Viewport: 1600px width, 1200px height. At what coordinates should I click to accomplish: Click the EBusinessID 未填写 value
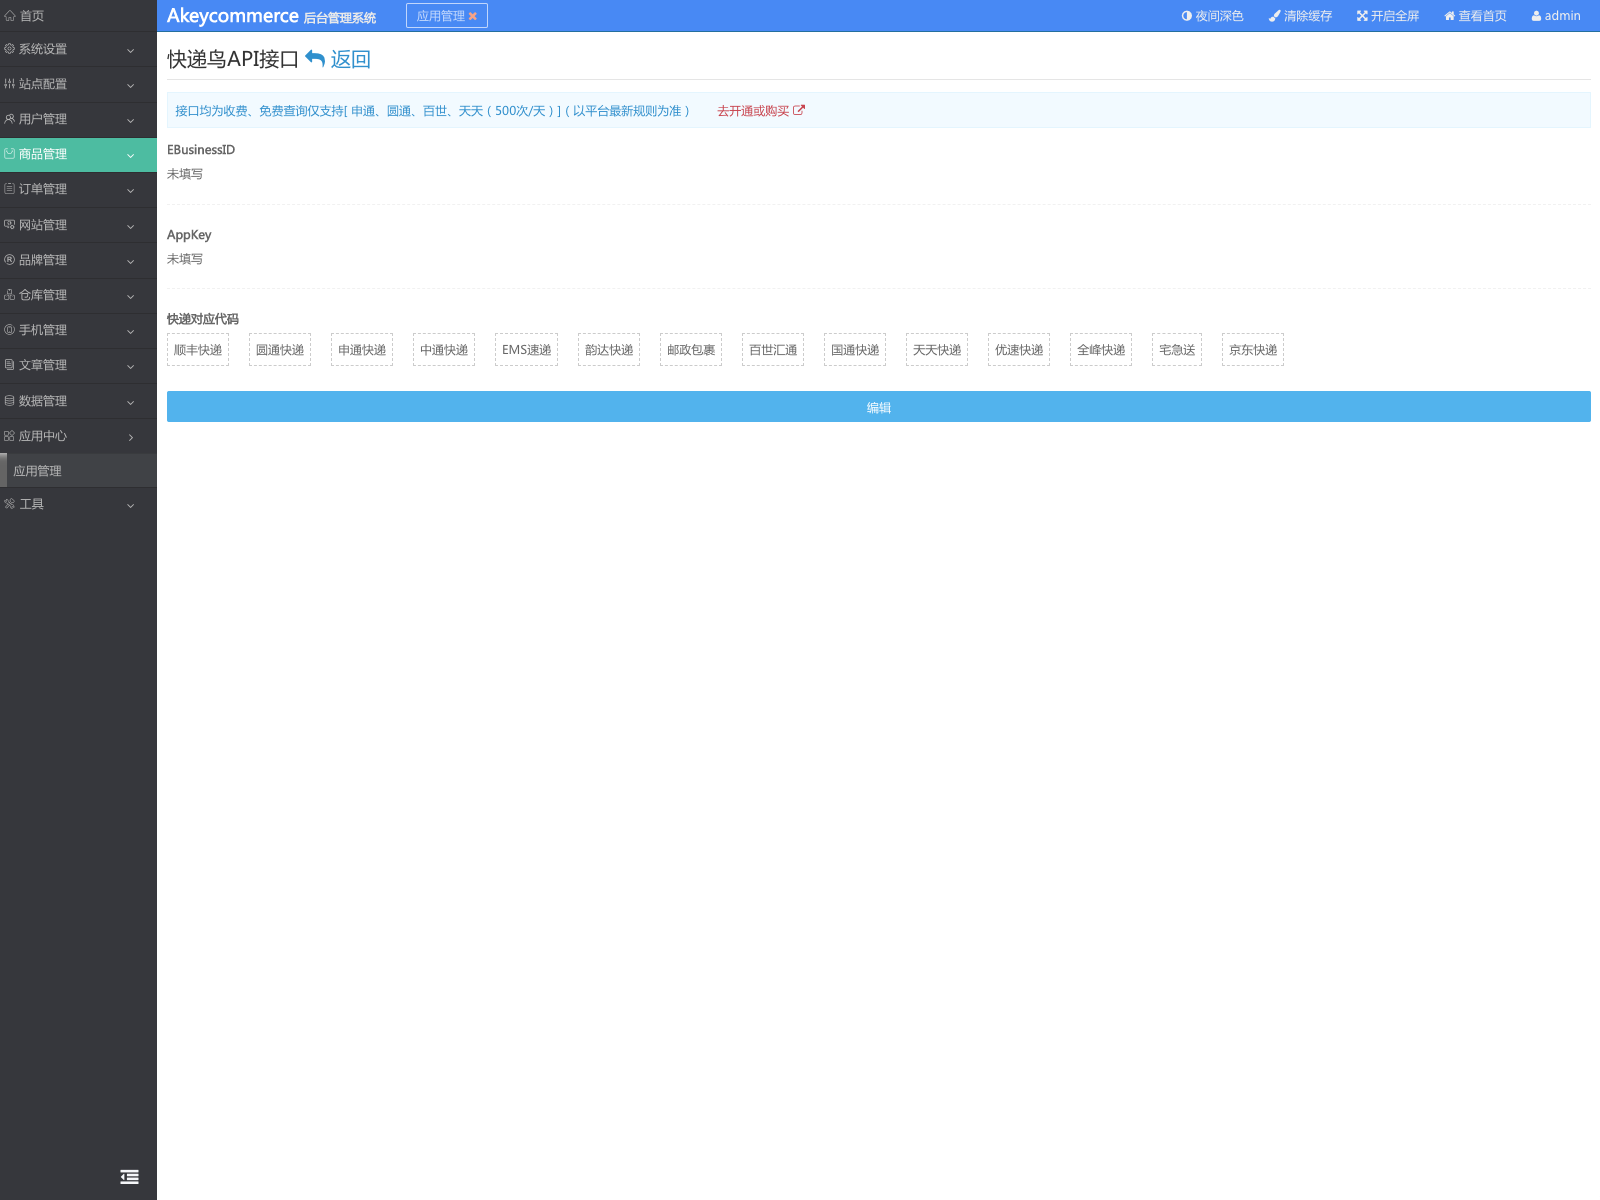click(x=185, y=174)
